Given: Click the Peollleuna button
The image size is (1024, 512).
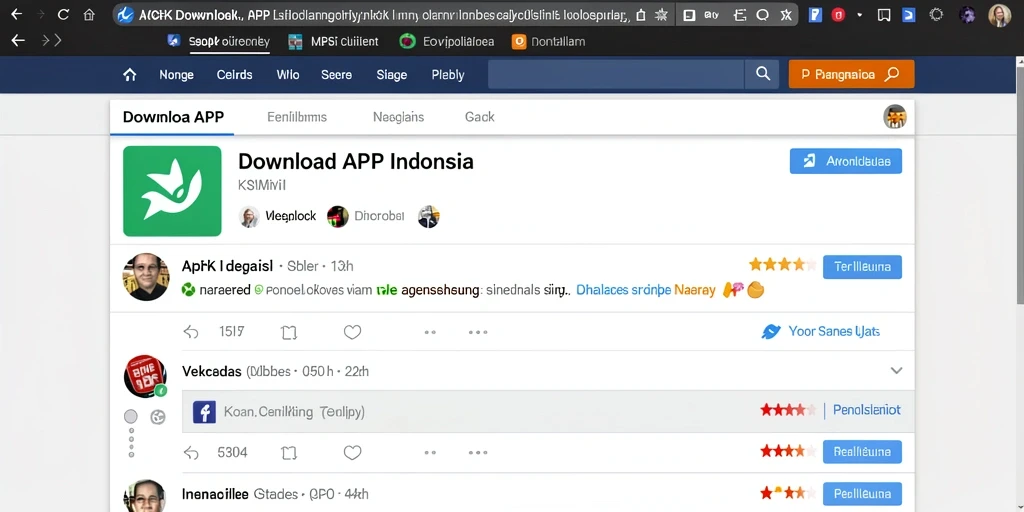Looking at the screenshot, I should (862, 494).
